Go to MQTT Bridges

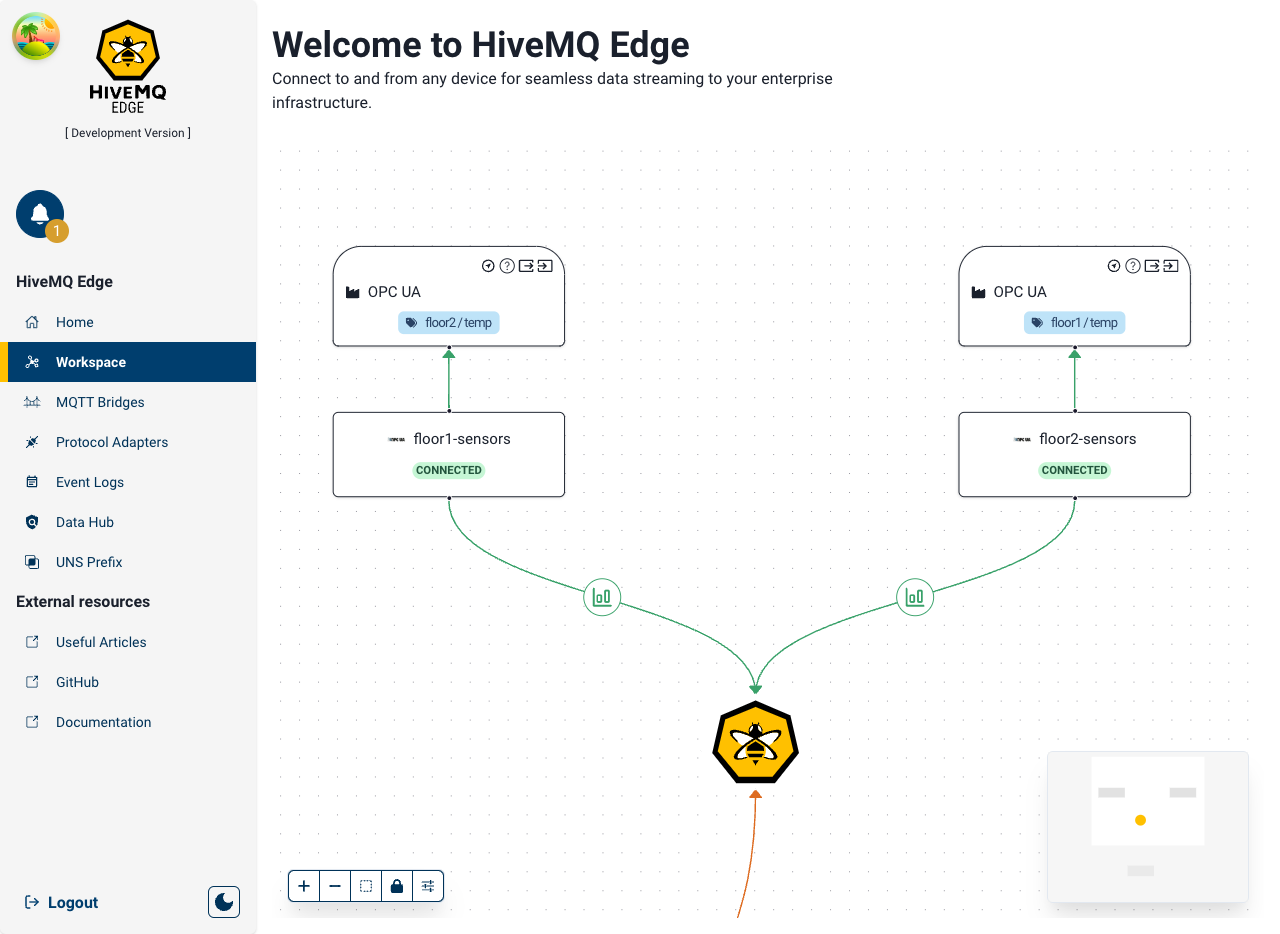click(x=128, y=402)
